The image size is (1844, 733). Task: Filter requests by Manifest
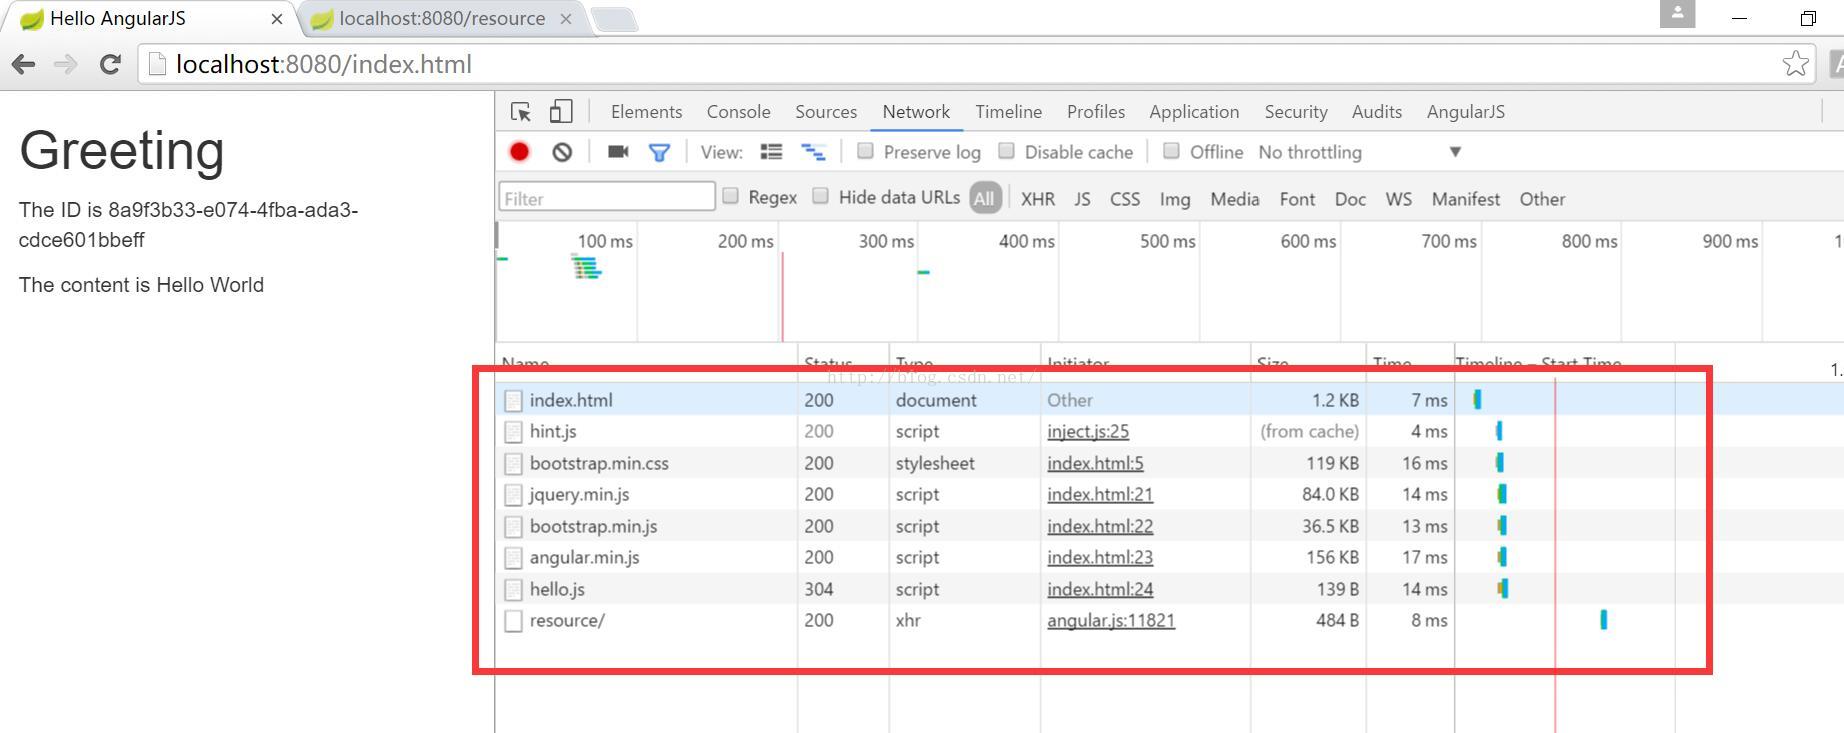[x=1465, y=199]
